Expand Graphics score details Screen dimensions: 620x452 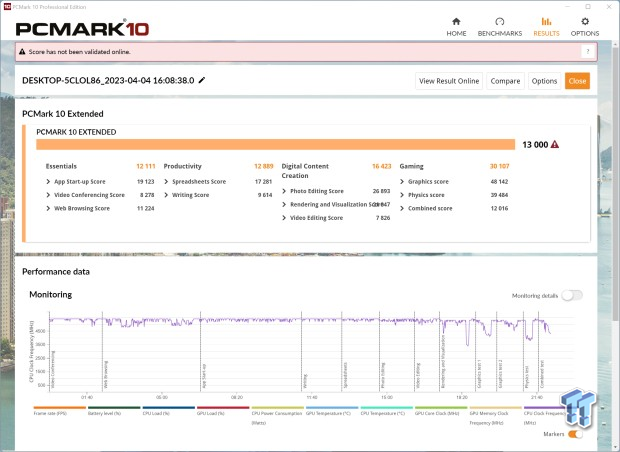pos(402,182)
